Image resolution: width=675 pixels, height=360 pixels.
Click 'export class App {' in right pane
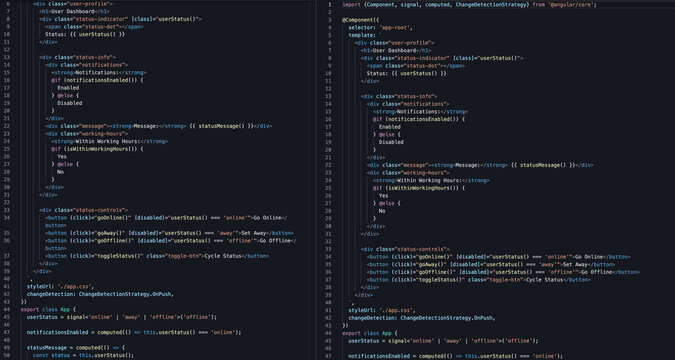tap(370, 333)
